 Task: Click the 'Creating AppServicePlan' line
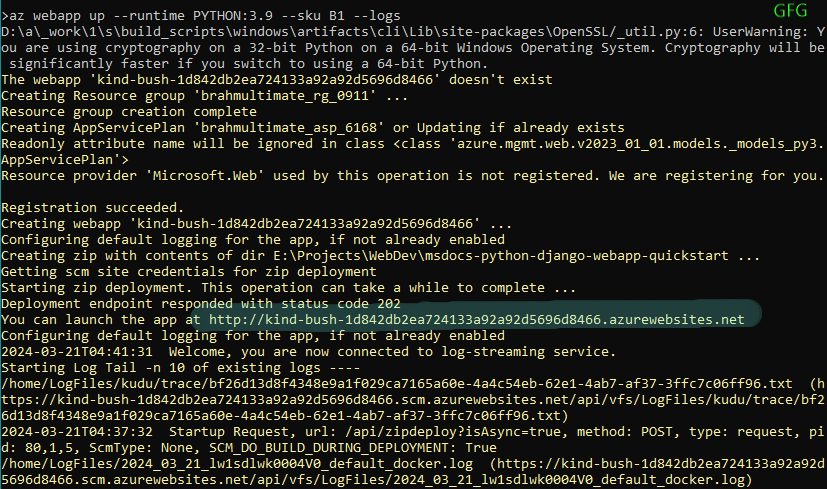pos(301,127)
